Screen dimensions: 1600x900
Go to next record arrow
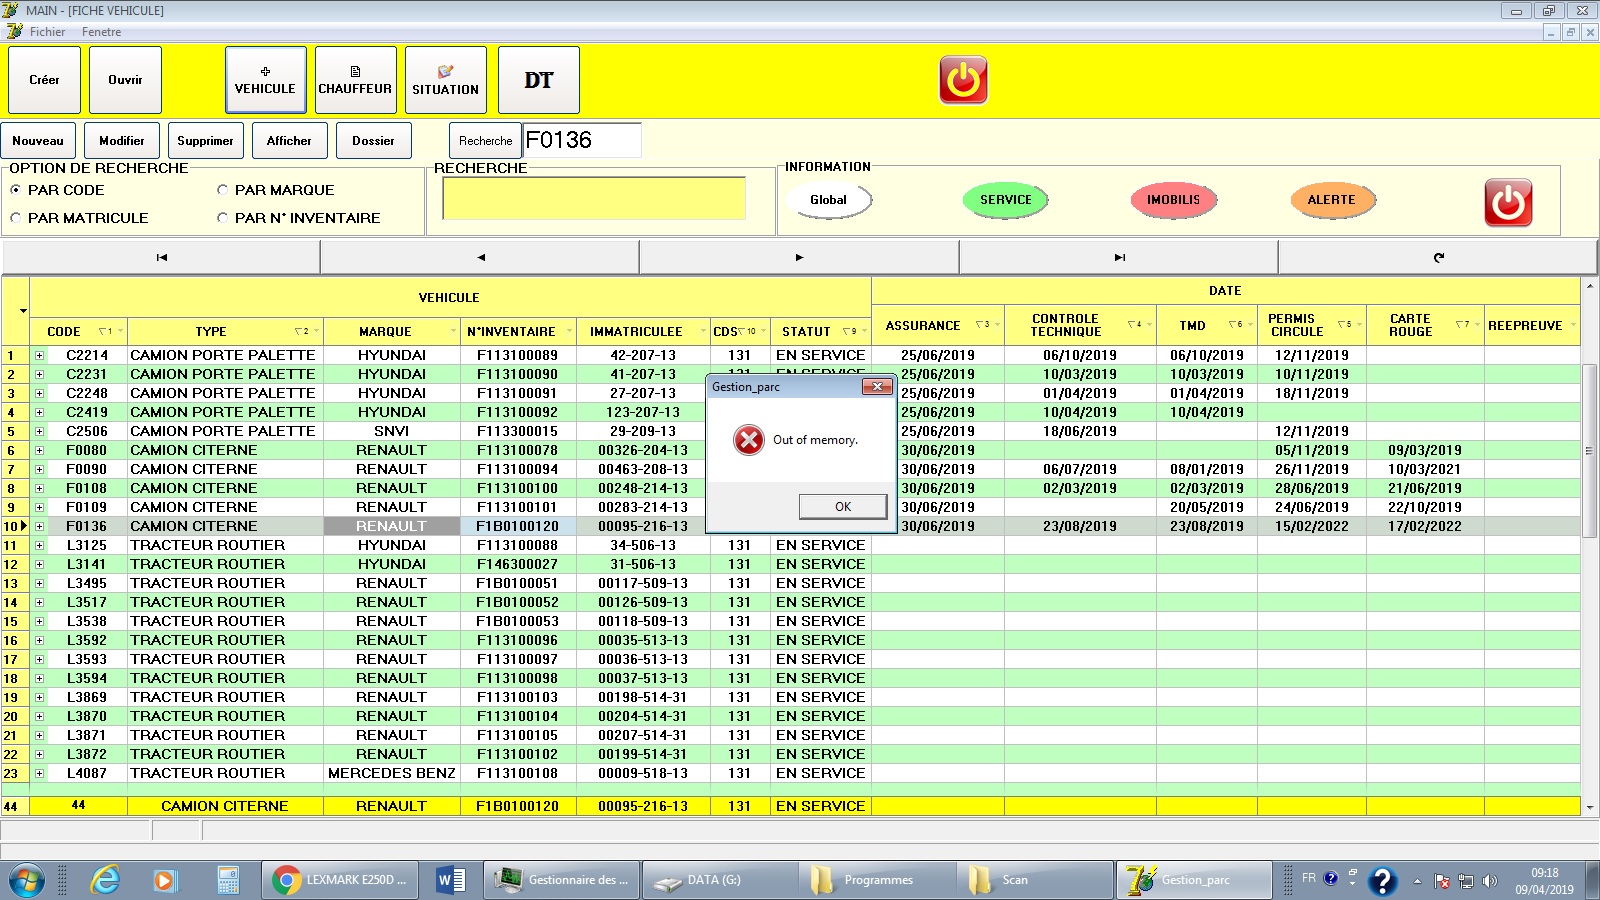[799, 257]
